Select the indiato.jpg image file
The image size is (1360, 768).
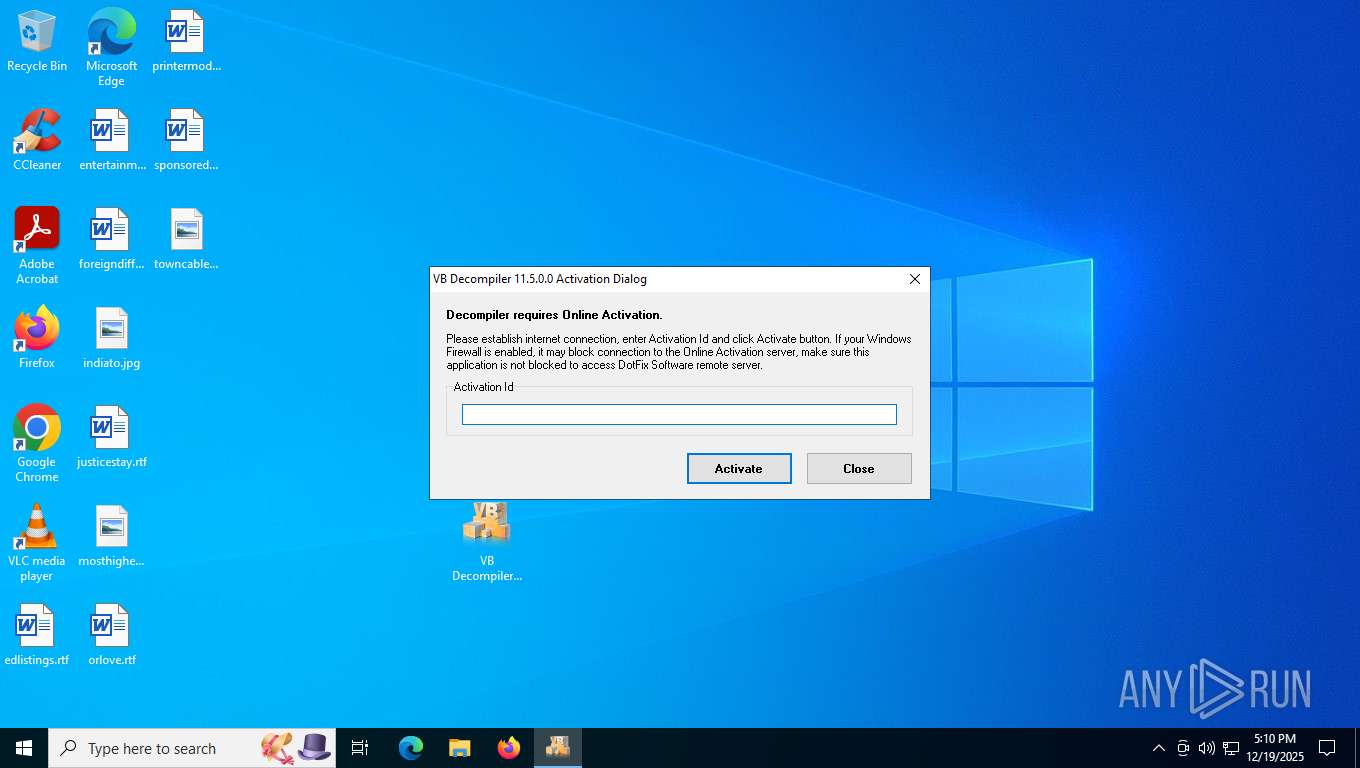(x=111, y=338)
